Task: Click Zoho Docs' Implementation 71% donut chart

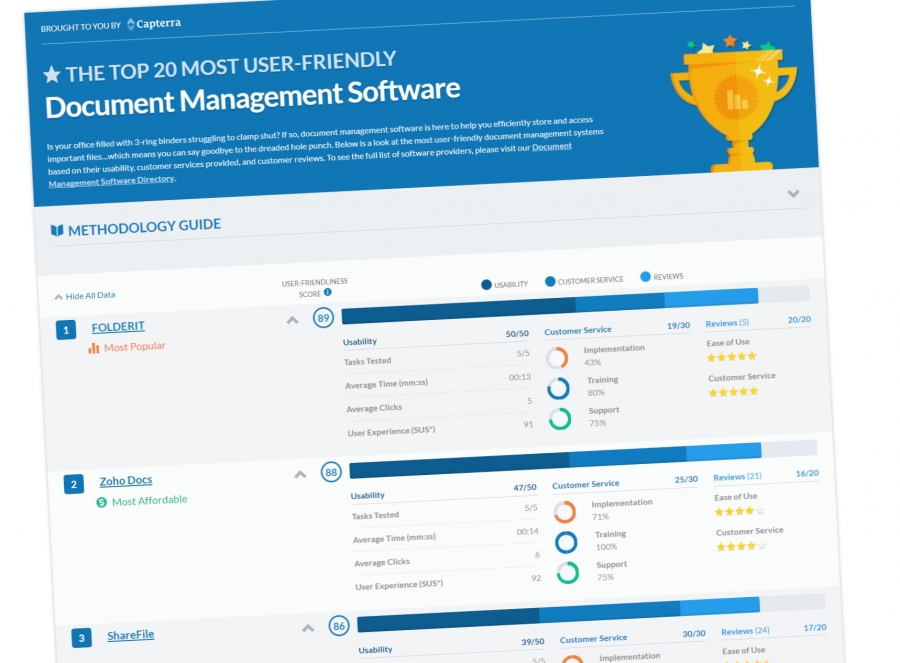Action: click(565, 511)
